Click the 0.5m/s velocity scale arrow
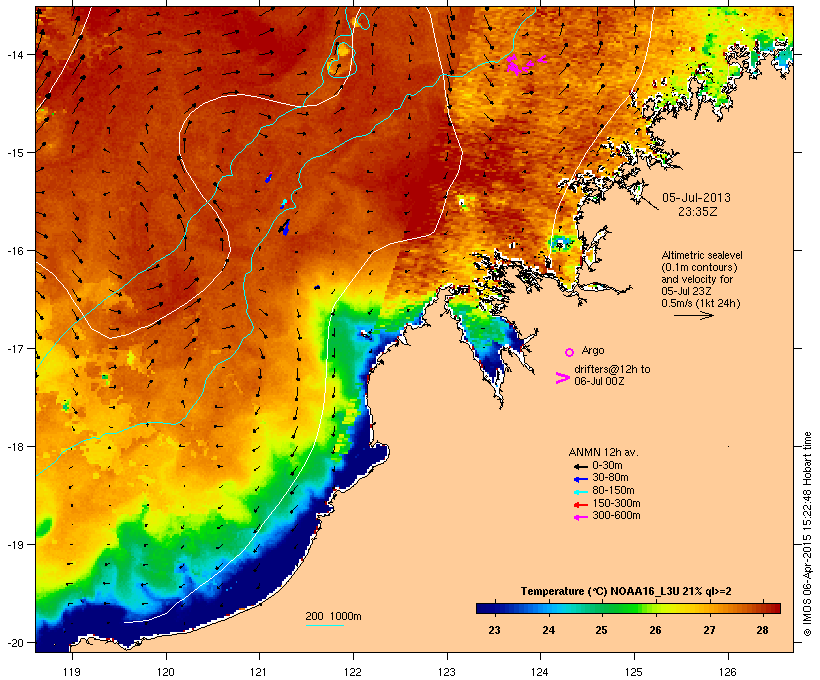This screenshot has width=820, height=680. [x=693, y=315]
